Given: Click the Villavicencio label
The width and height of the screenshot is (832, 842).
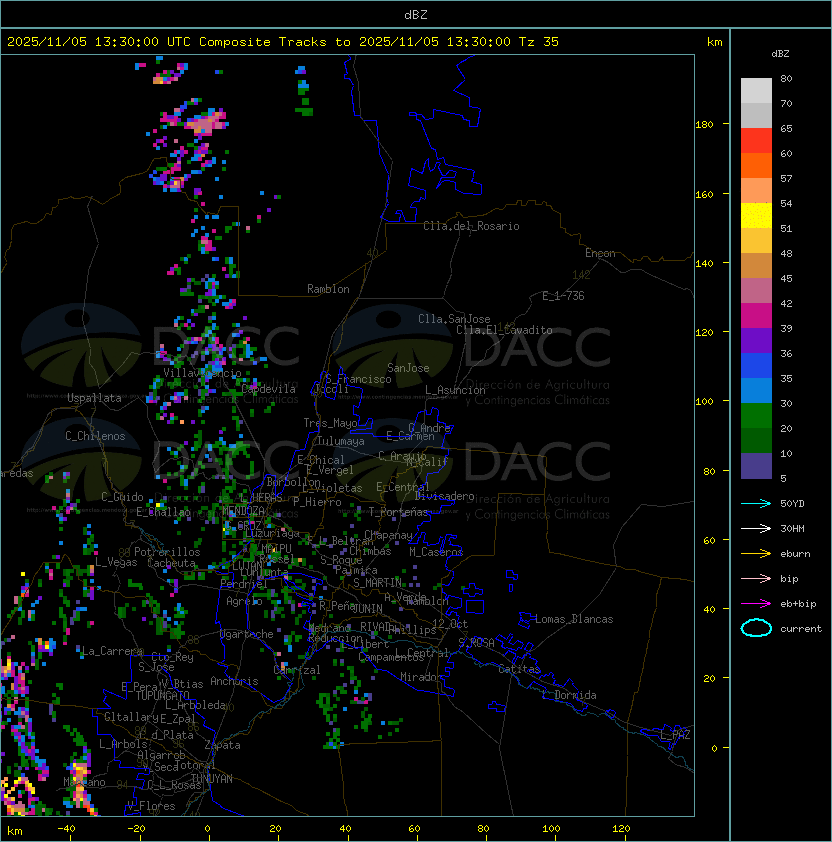Looking at the screenshot, I should [x=202, y=373].
